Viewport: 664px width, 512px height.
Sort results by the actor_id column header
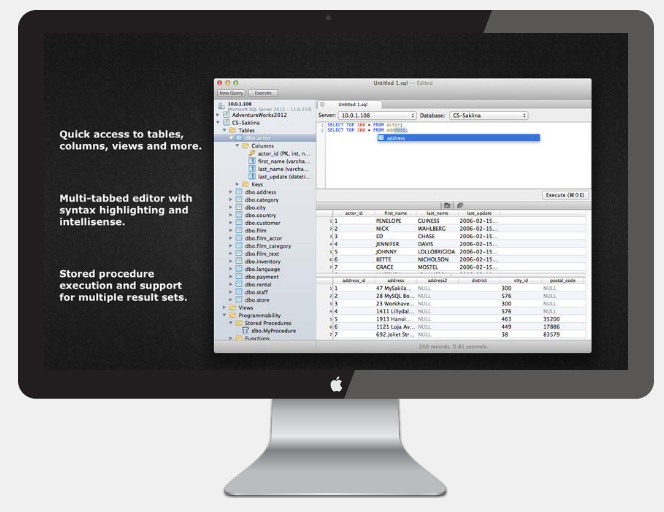point(354,213)
